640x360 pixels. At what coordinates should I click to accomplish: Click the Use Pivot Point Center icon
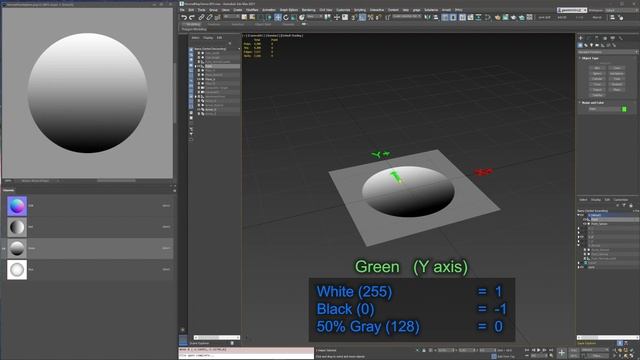(x=327, y=17)
